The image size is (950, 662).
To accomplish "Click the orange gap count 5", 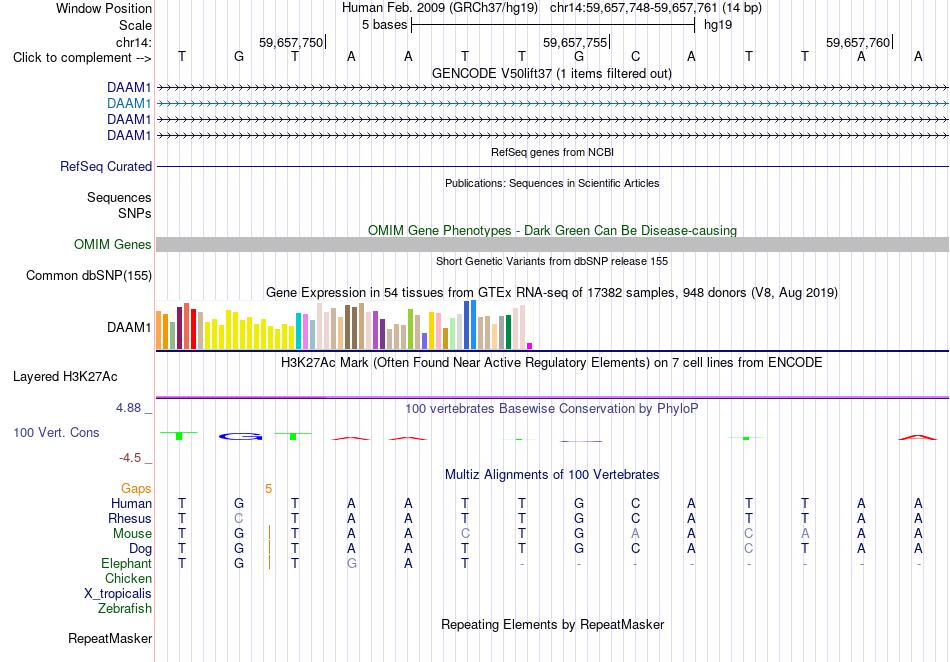I will click(268, 488).
